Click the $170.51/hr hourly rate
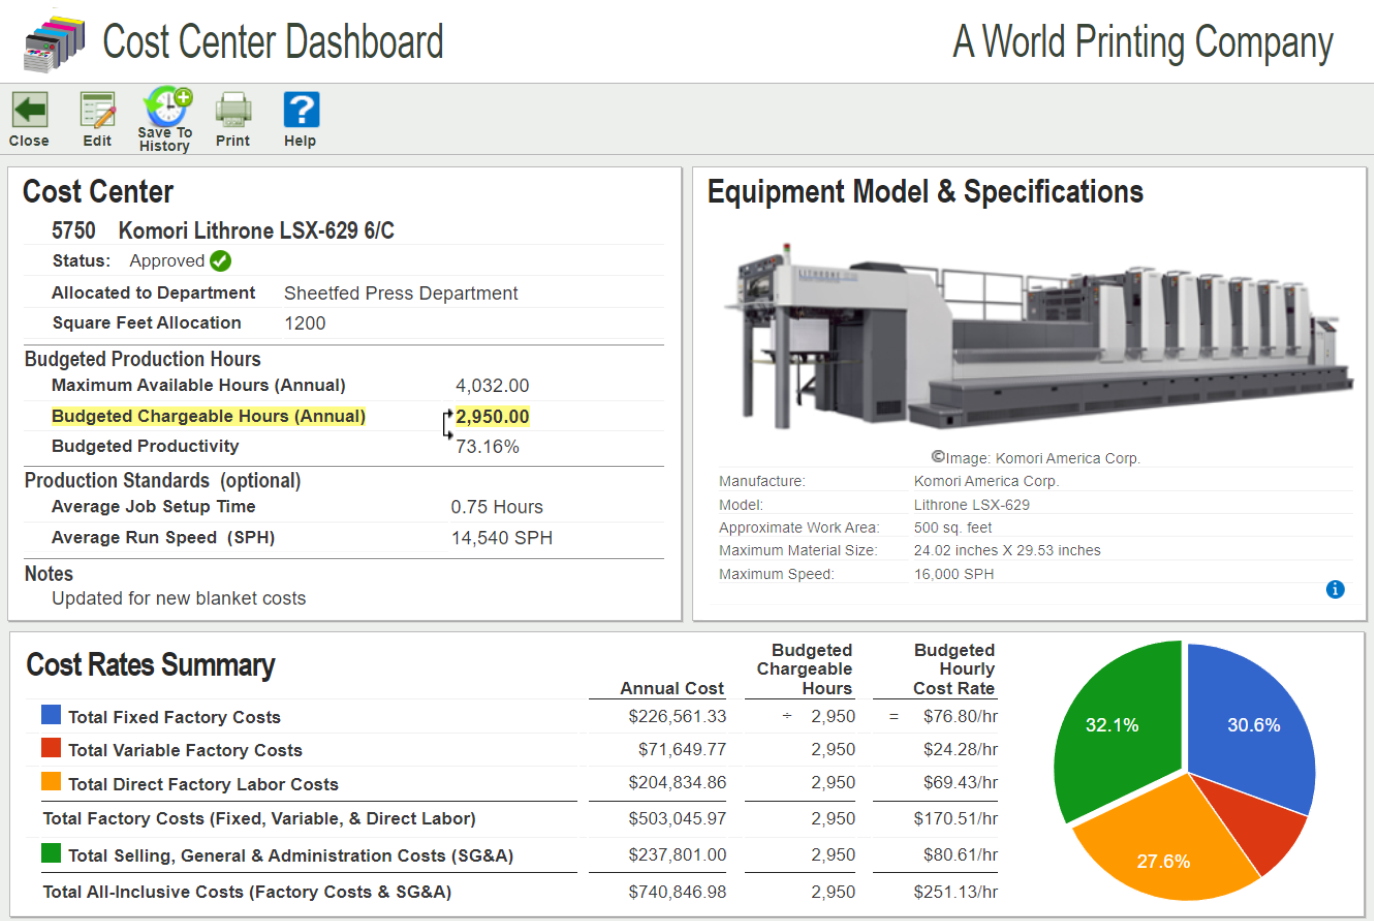This screenshot has width=1374, height=921. (x=955, y=818)
